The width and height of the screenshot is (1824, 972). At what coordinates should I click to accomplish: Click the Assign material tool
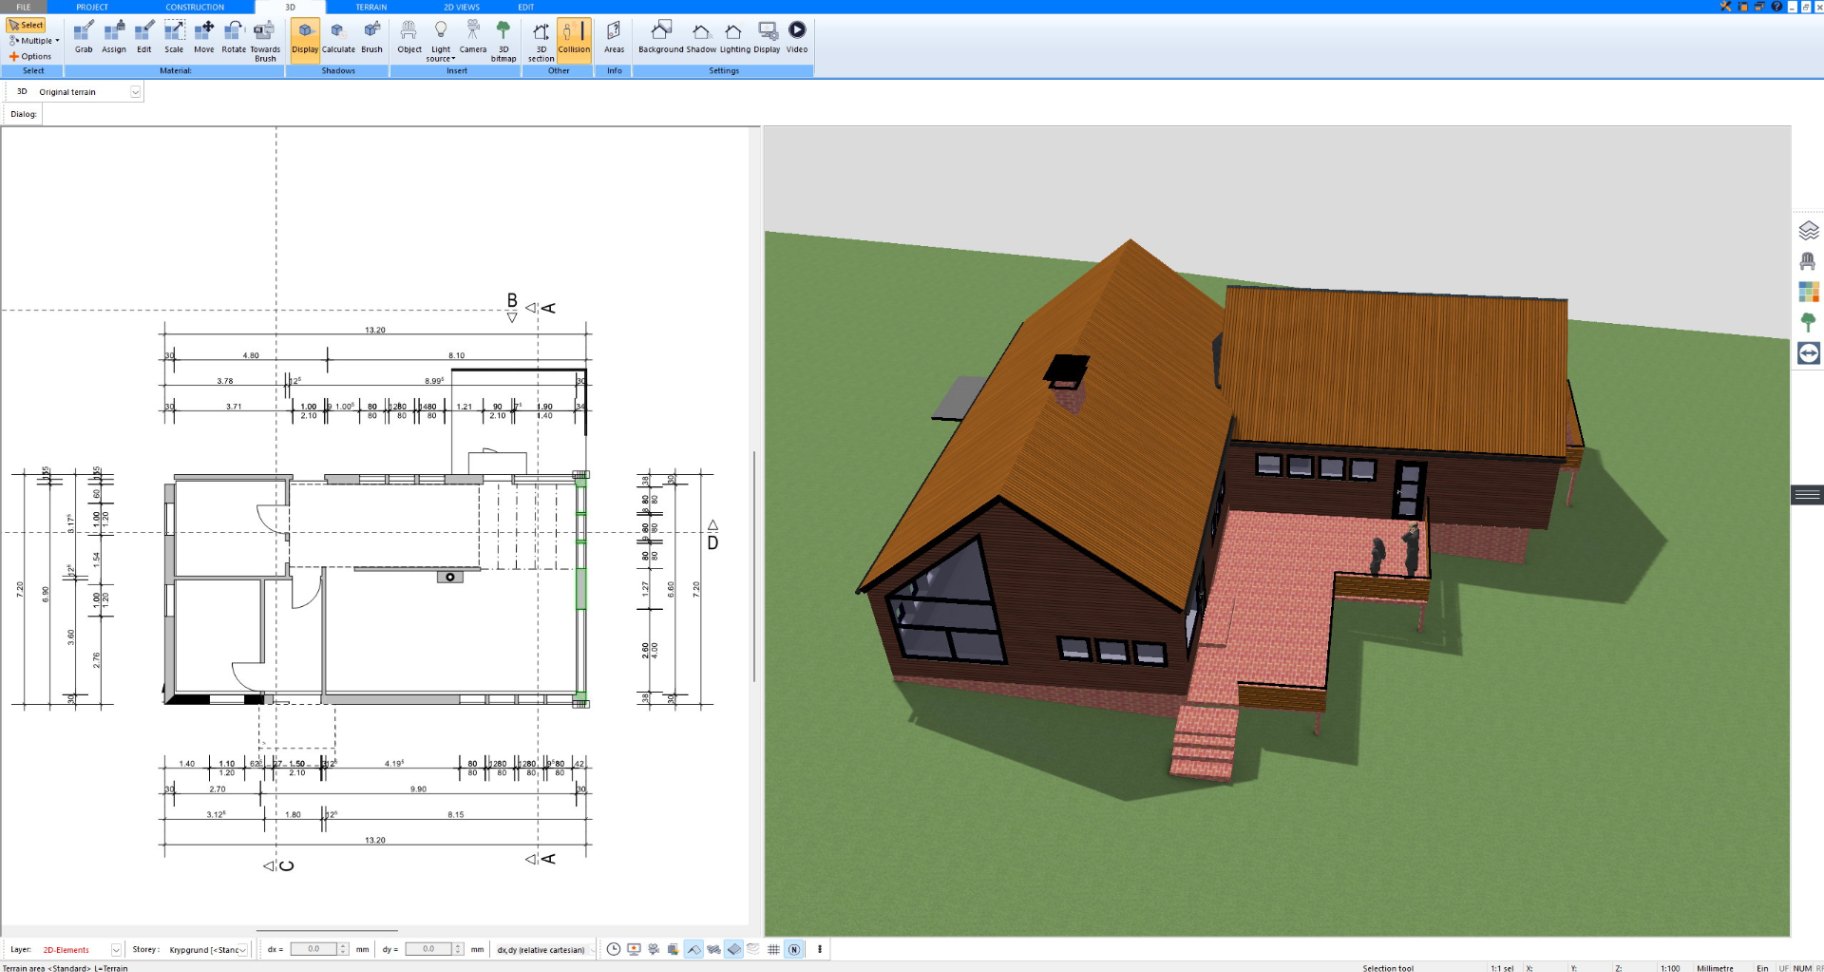coord(114,37)
